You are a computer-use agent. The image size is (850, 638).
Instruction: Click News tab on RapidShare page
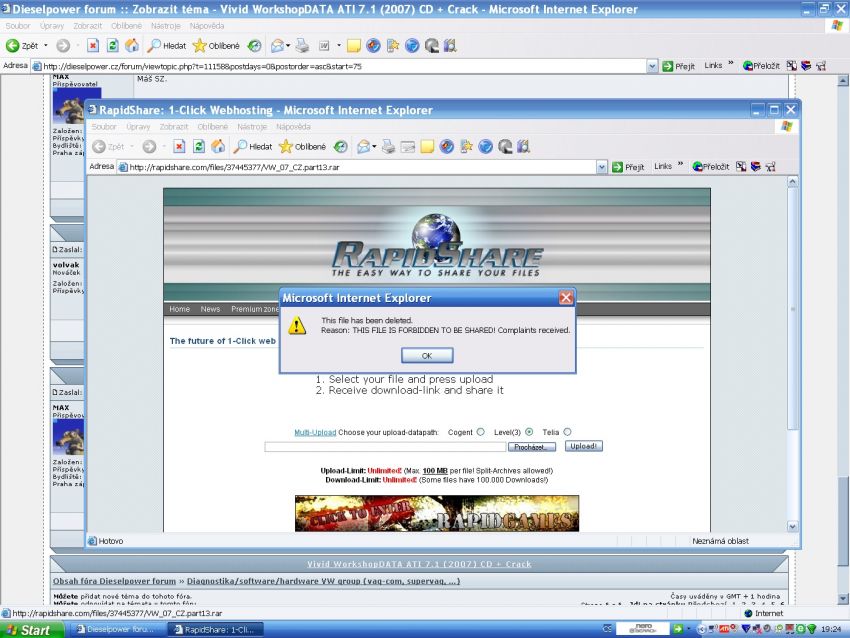point(210,309)
